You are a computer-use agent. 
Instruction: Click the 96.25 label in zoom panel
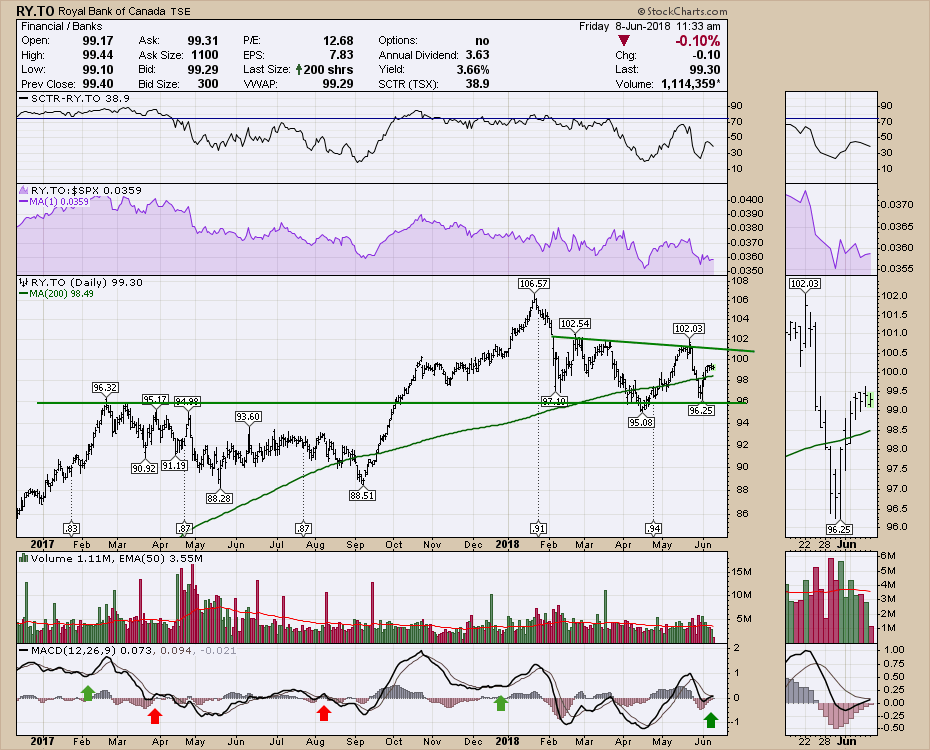tap(838, 529)
